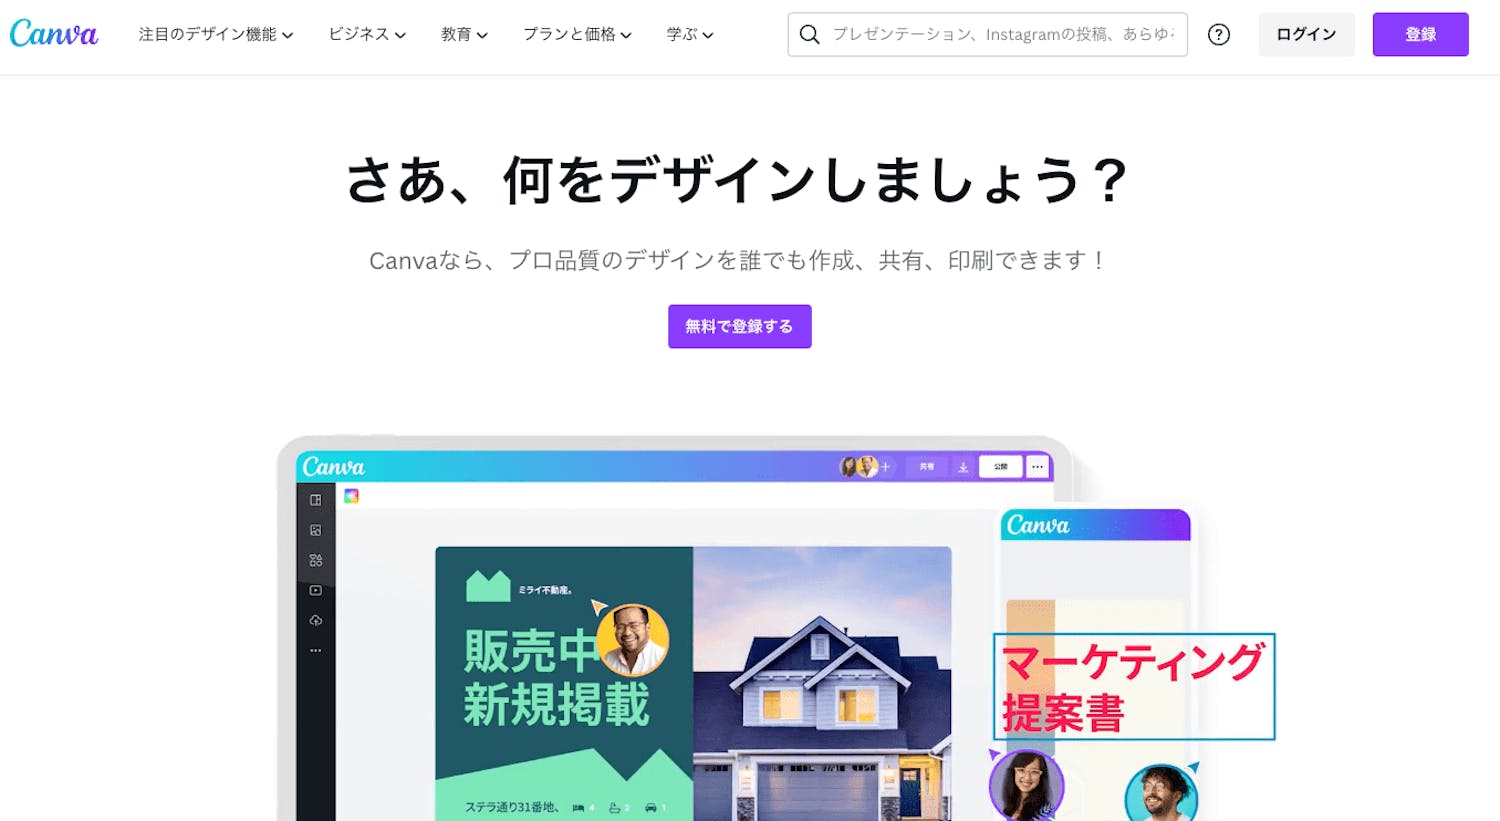Click the video icon in mockup sidebar

tap(316, 590)
